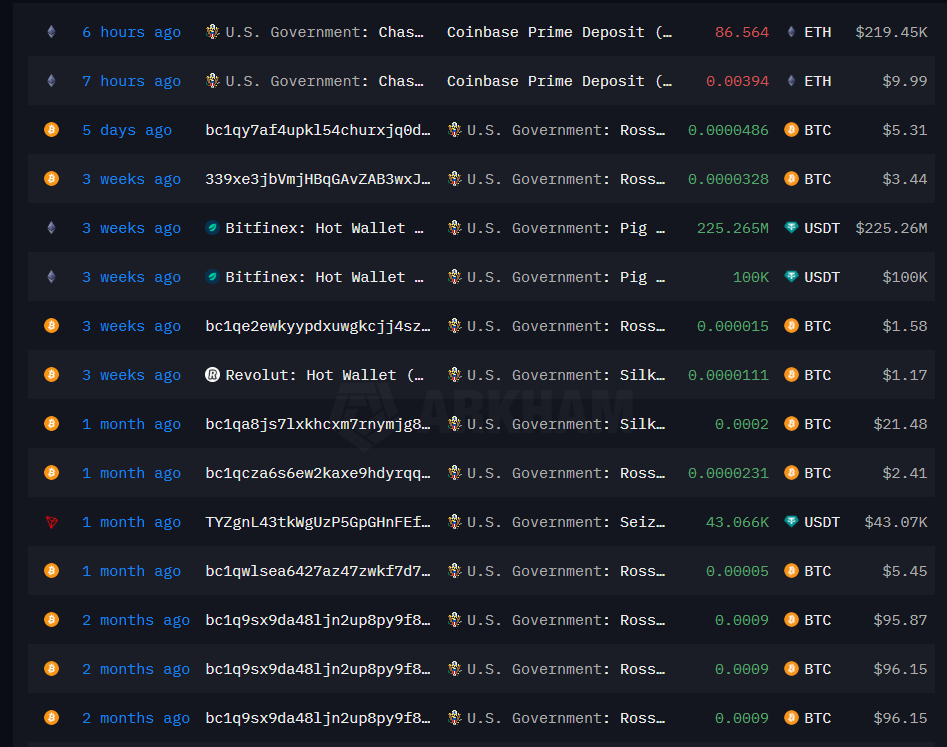Open address bc1qa8js7lxkhcxm7rnymjg8…
The height and width of the screenshot is (747, 947).
coord(318,424)
